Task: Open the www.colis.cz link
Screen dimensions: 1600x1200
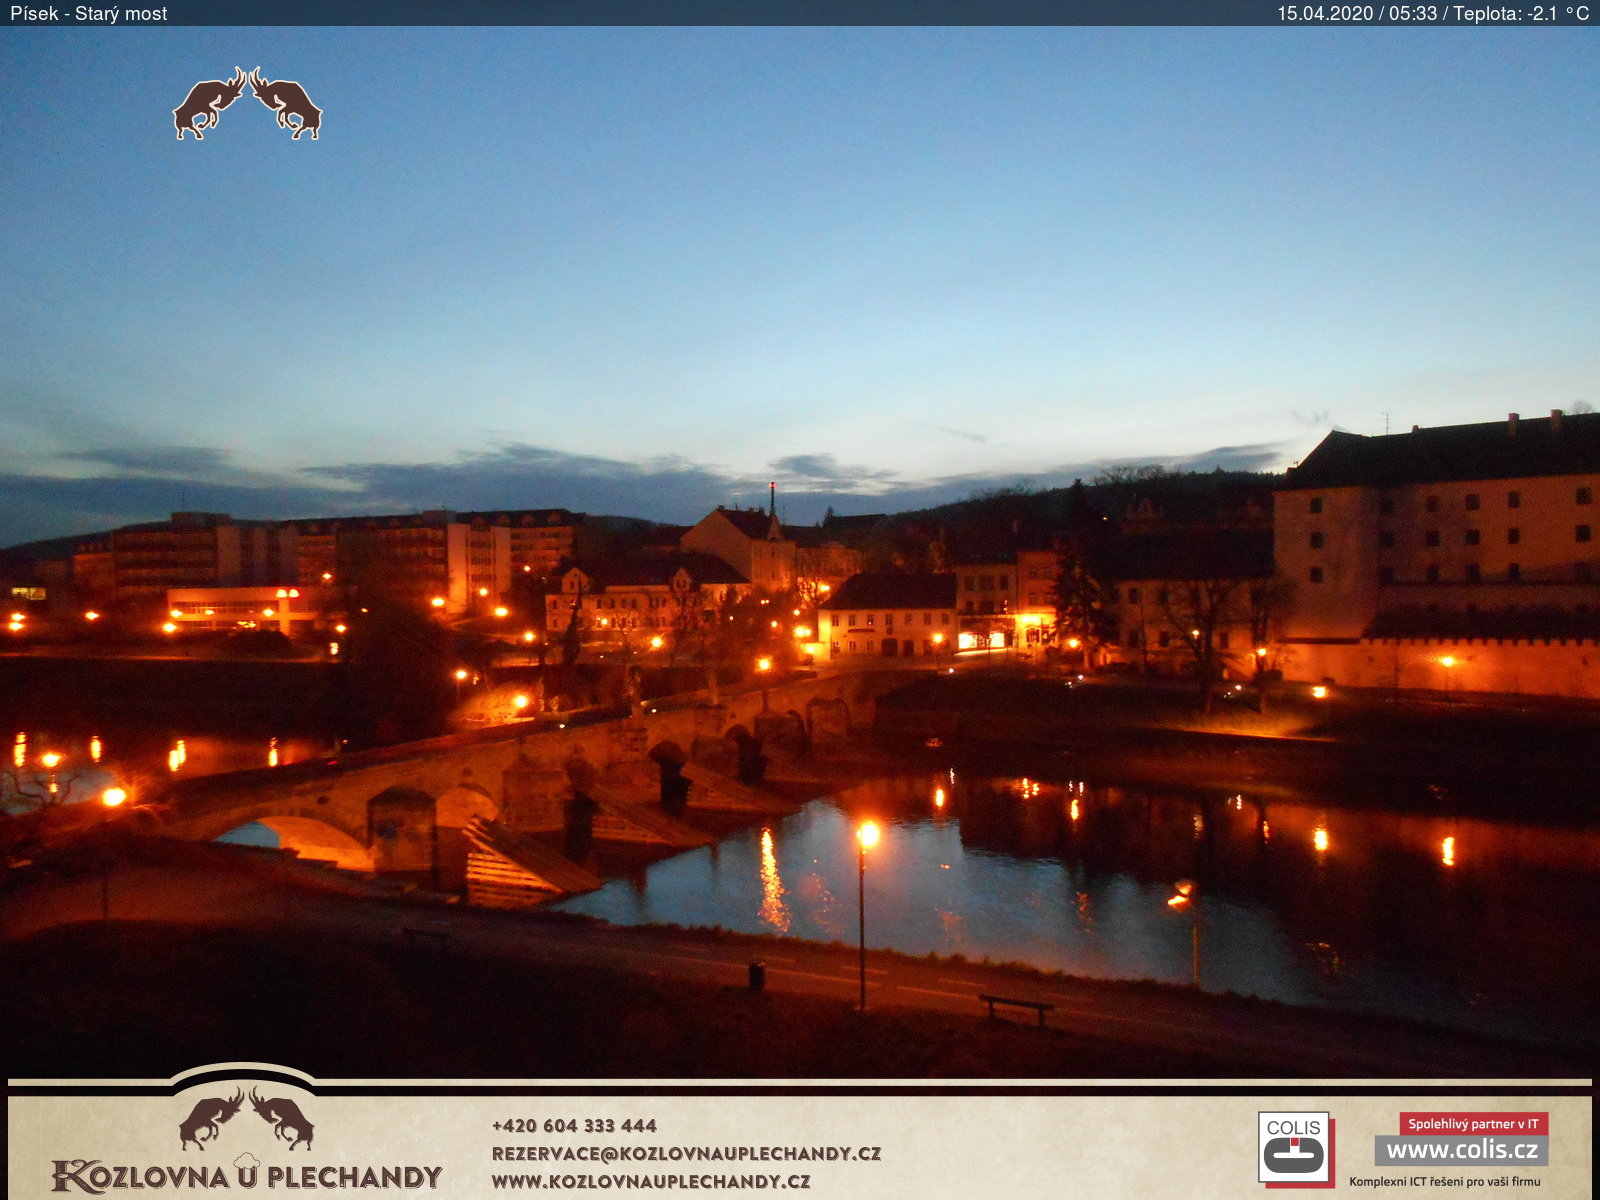Action: [1462, 1150]
